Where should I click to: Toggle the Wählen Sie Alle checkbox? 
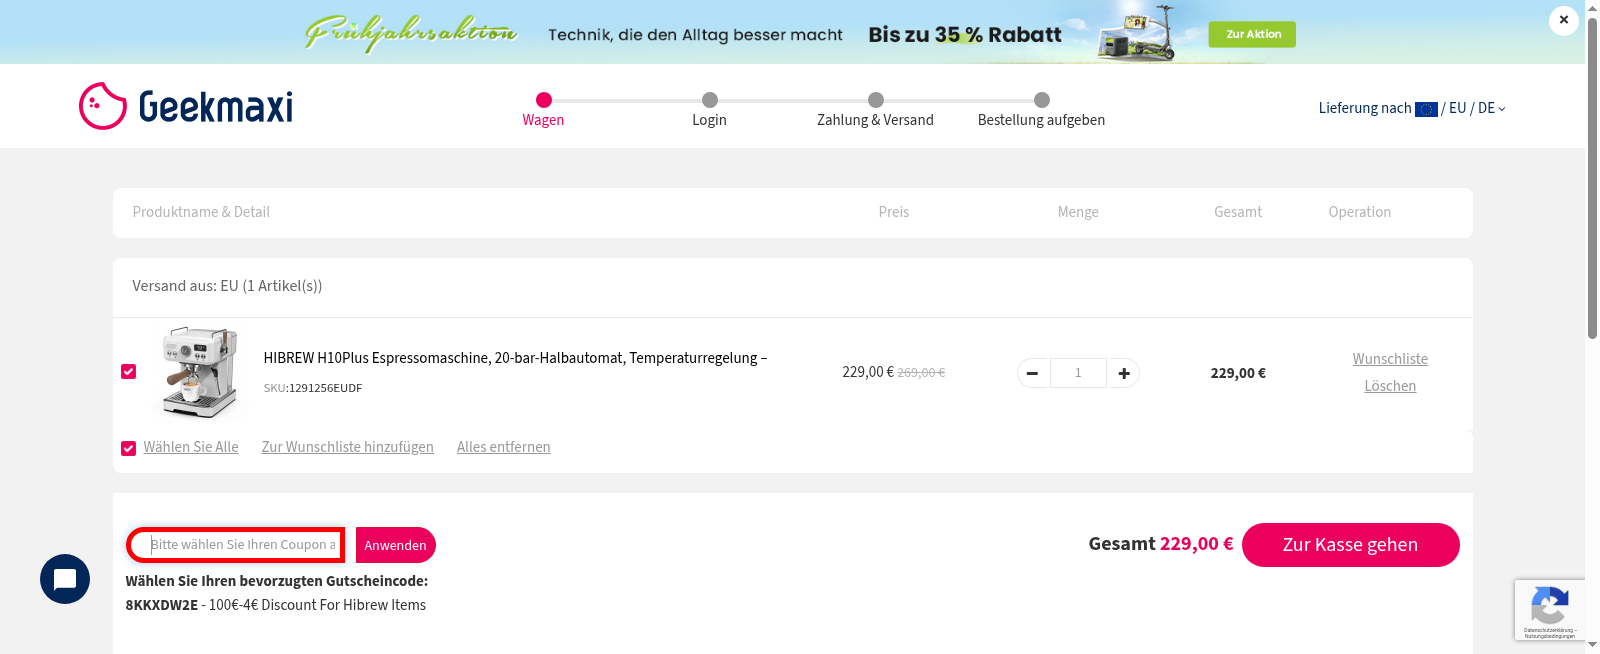pyautogui.click(x=128, y=448)
